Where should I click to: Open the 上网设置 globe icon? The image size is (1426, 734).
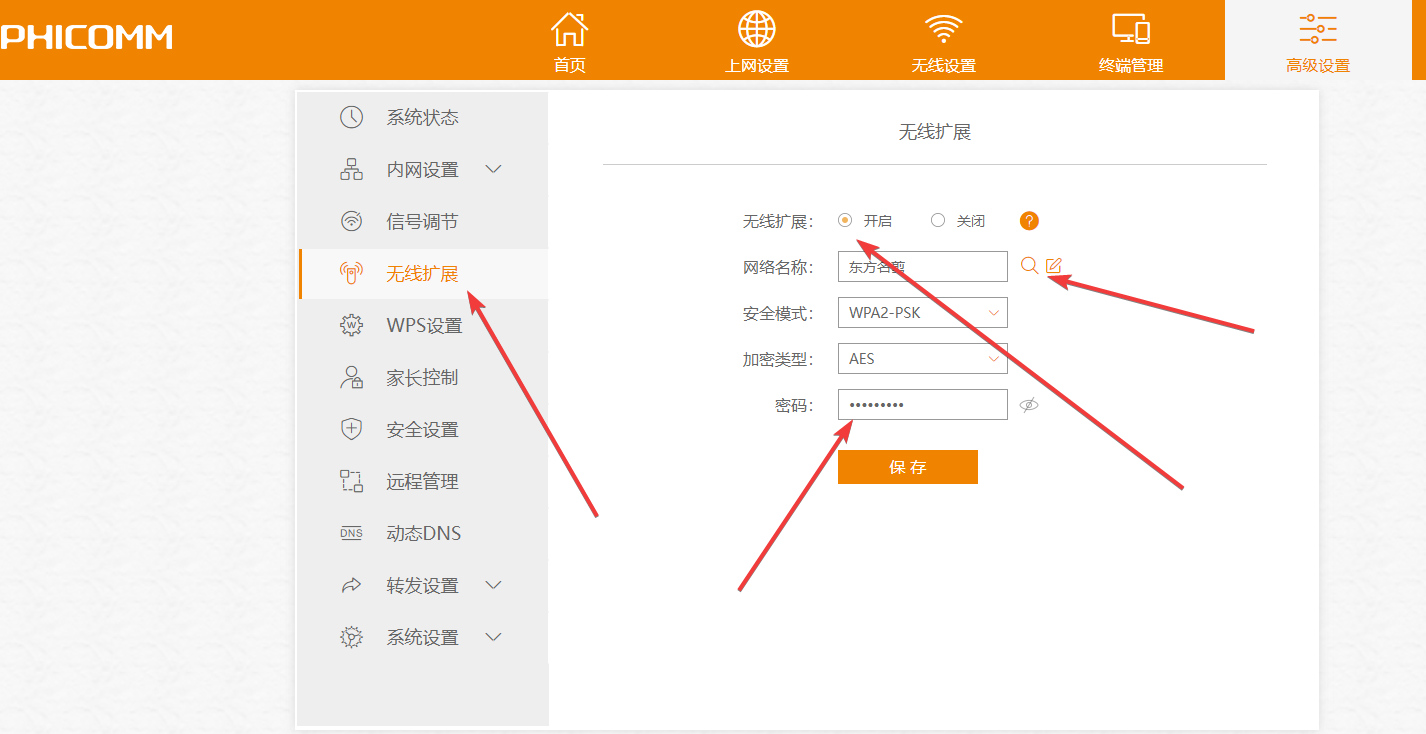click(x=757, y=29)
